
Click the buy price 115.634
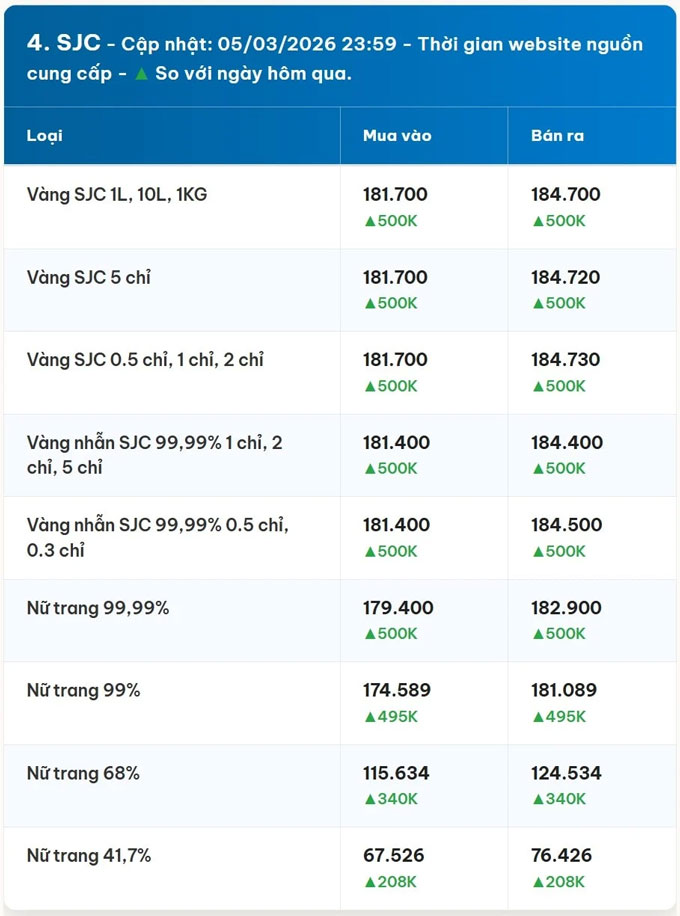[396, 773]
